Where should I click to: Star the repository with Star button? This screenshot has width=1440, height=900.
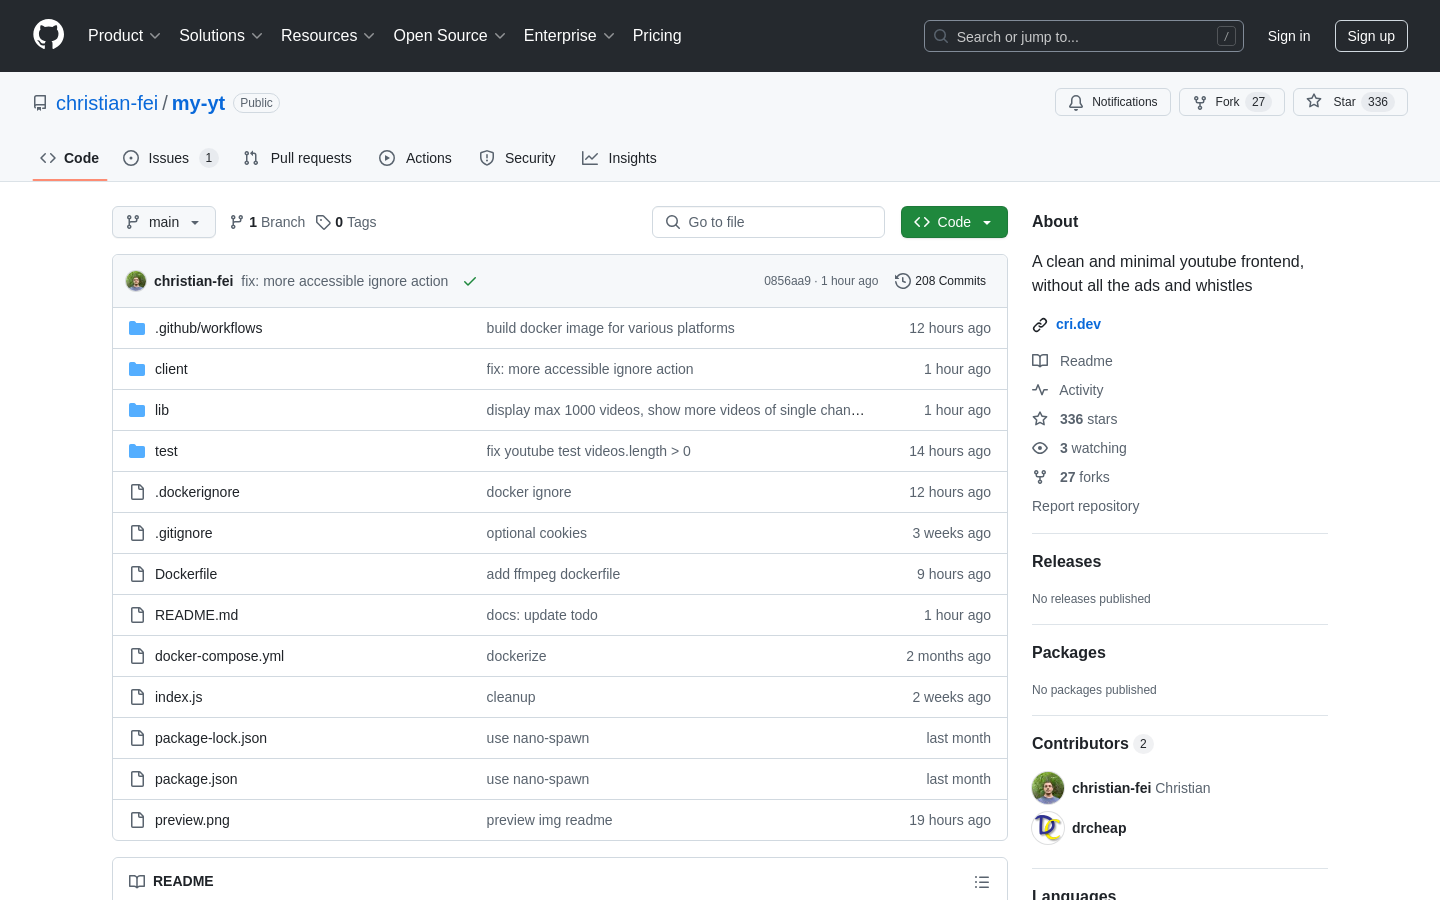(x=1350, y=102)
